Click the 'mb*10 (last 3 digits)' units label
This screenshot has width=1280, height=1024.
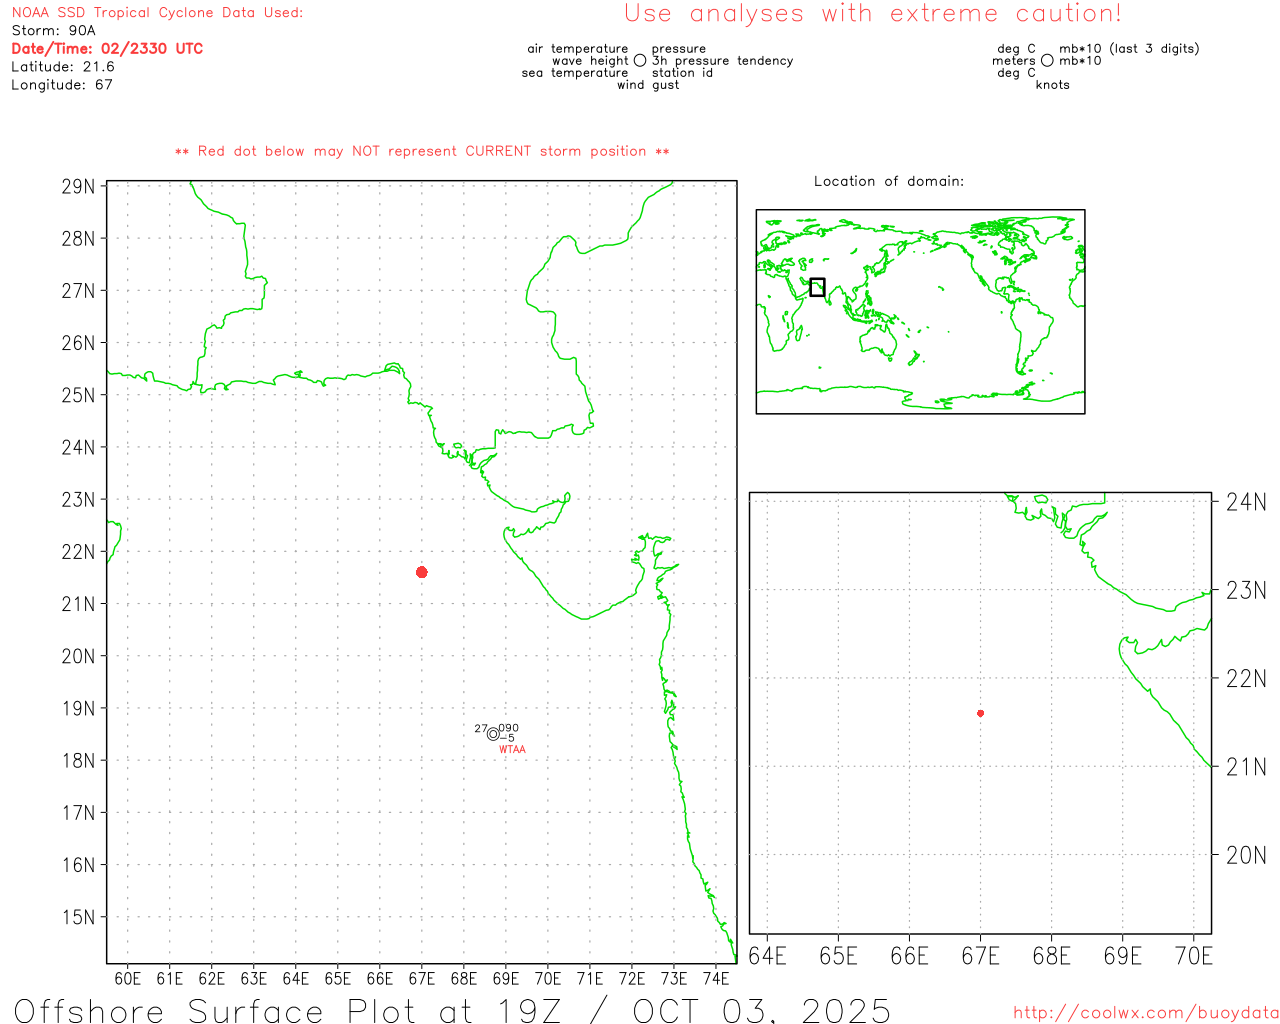[1129, 49]
